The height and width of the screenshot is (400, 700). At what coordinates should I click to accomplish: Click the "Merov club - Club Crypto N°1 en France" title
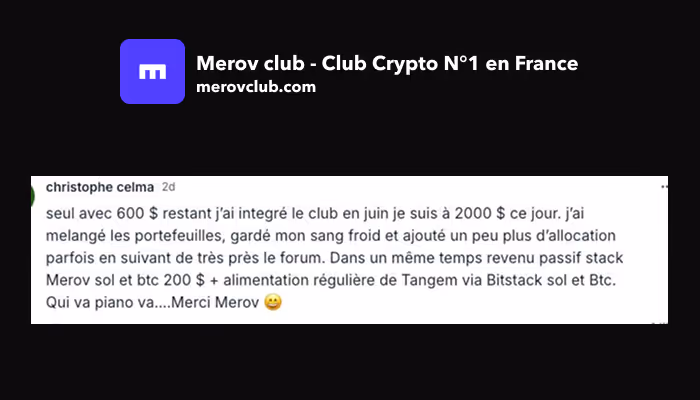(x=387, y=63)
